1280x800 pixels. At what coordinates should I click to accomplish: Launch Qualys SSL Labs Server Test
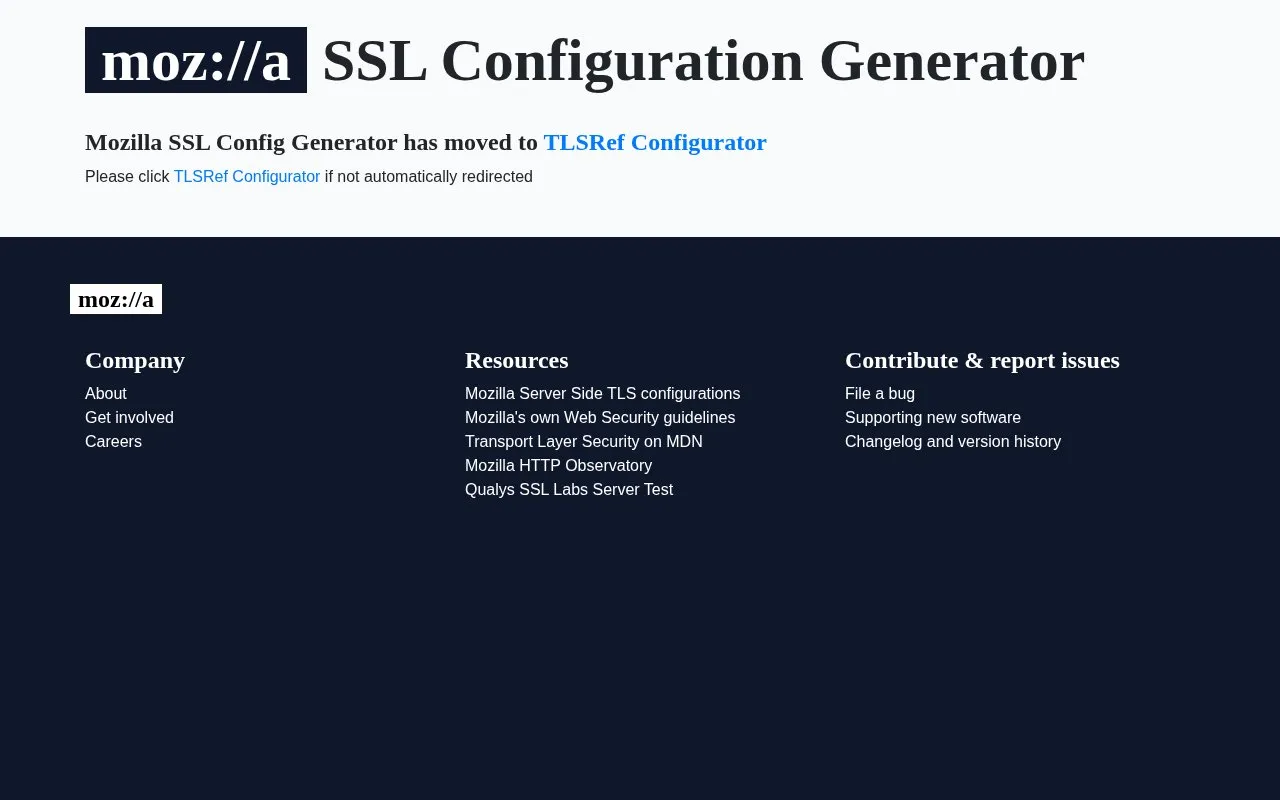click(x=569, y=489)
